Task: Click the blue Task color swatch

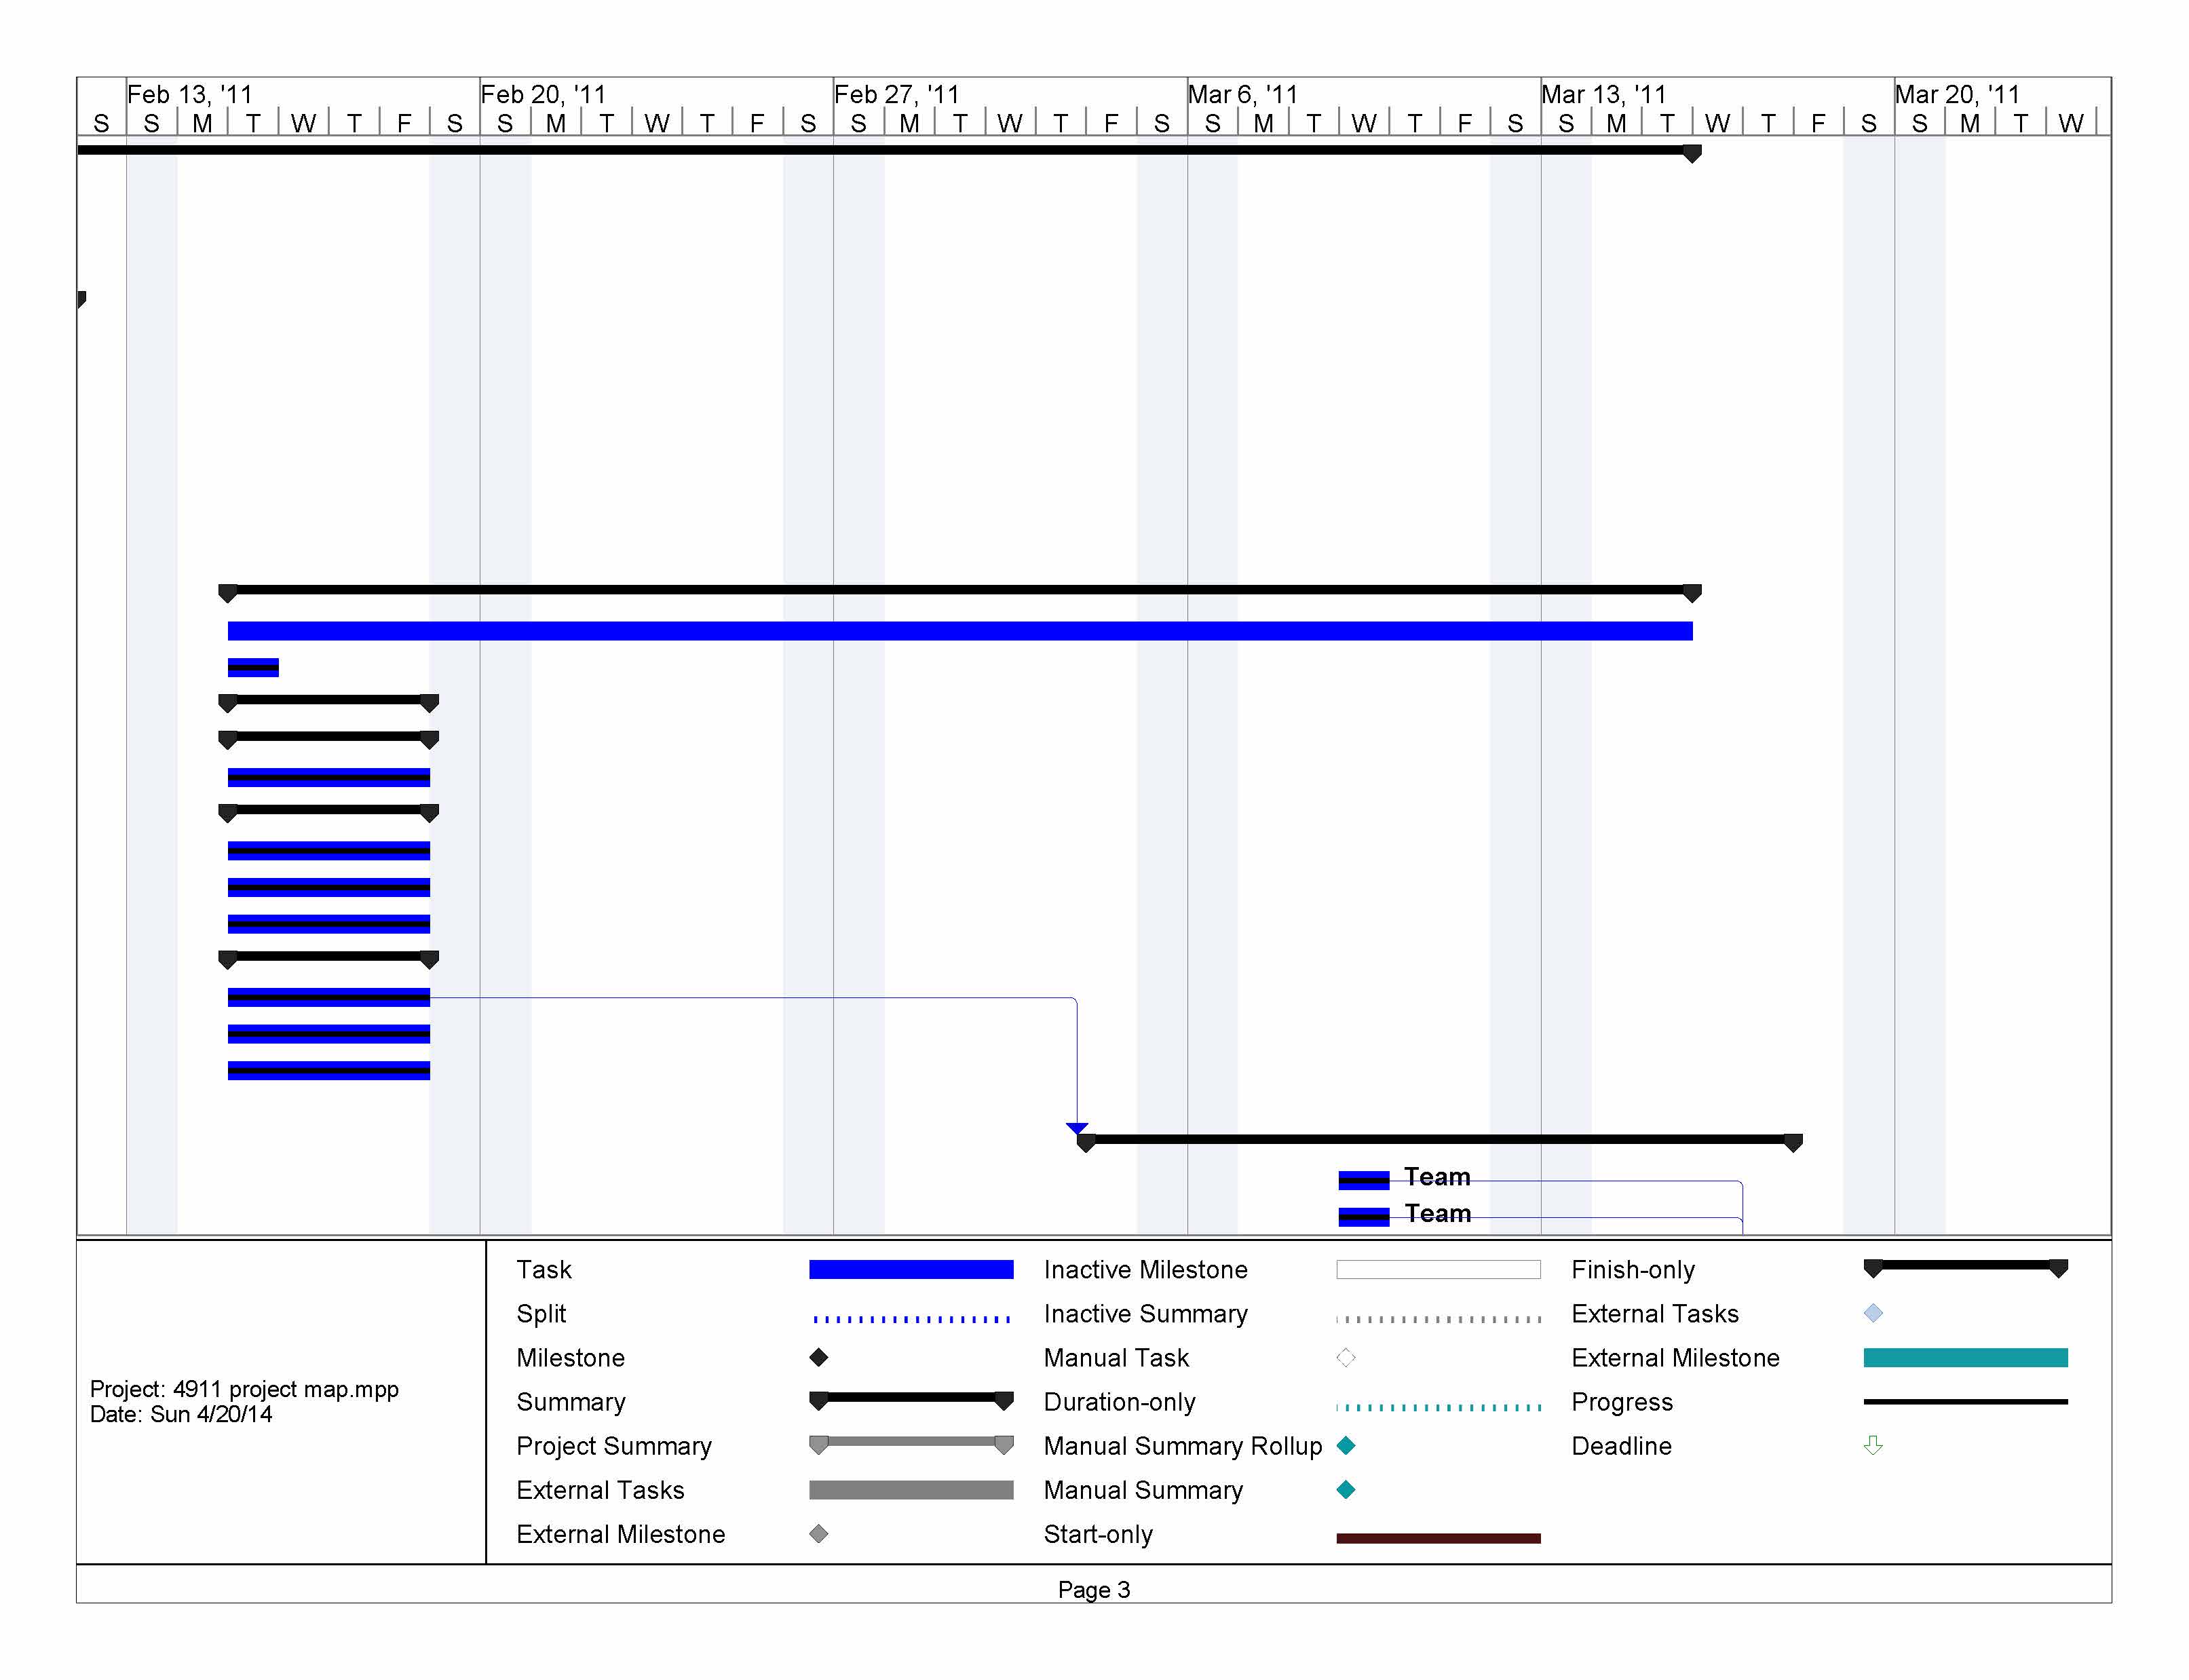Action: pos(910,1269)
